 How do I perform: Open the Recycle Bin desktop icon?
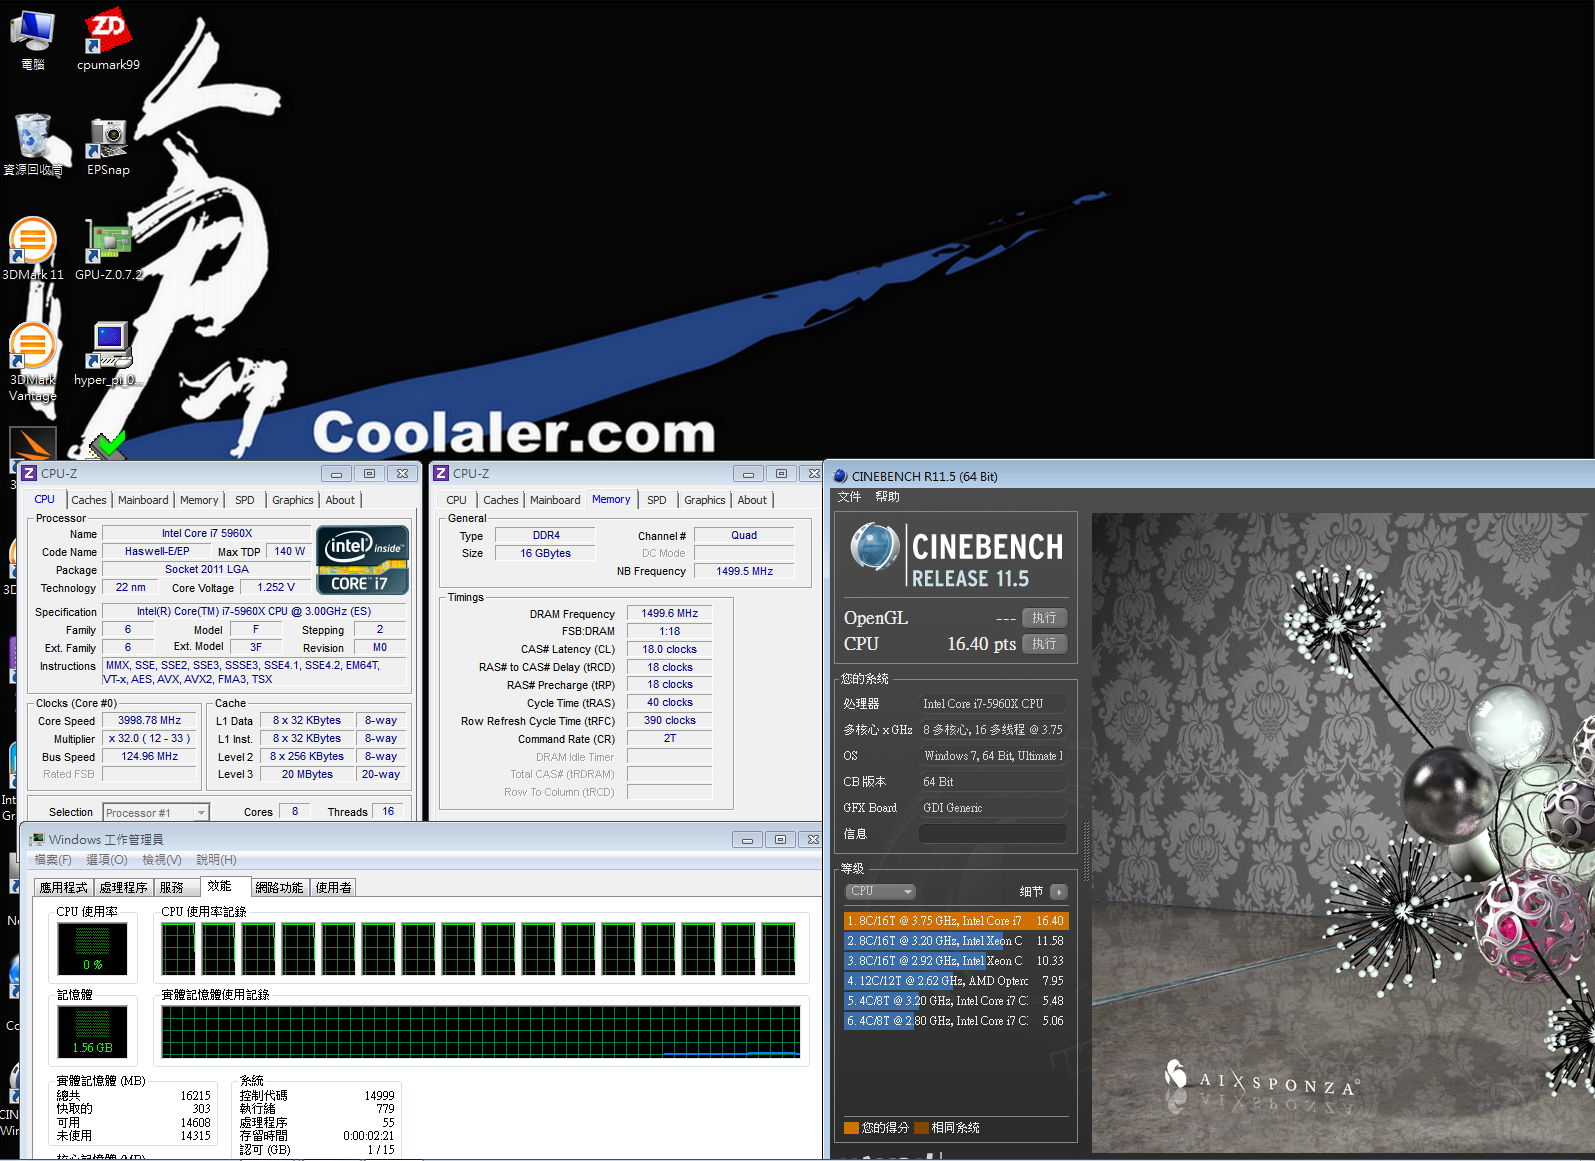click(33, 144)
